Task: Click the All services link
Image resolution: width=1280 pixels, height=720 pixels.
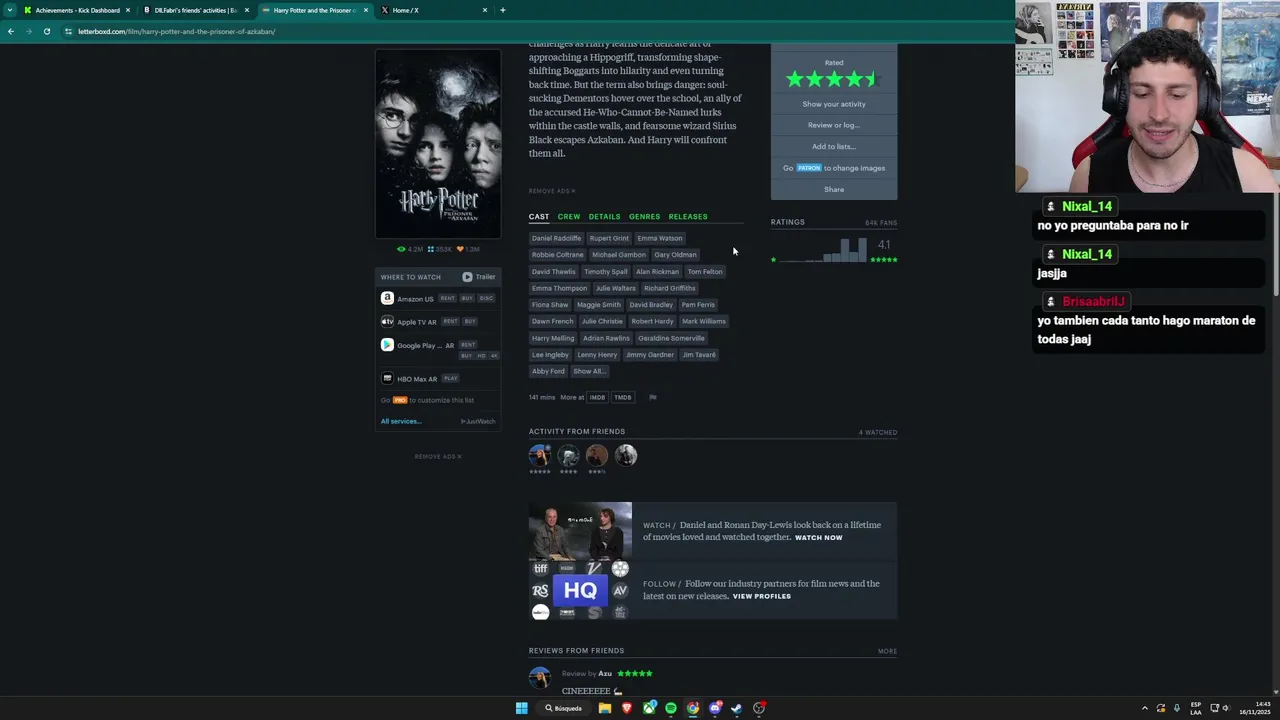Action: click(x=401, y=421)
